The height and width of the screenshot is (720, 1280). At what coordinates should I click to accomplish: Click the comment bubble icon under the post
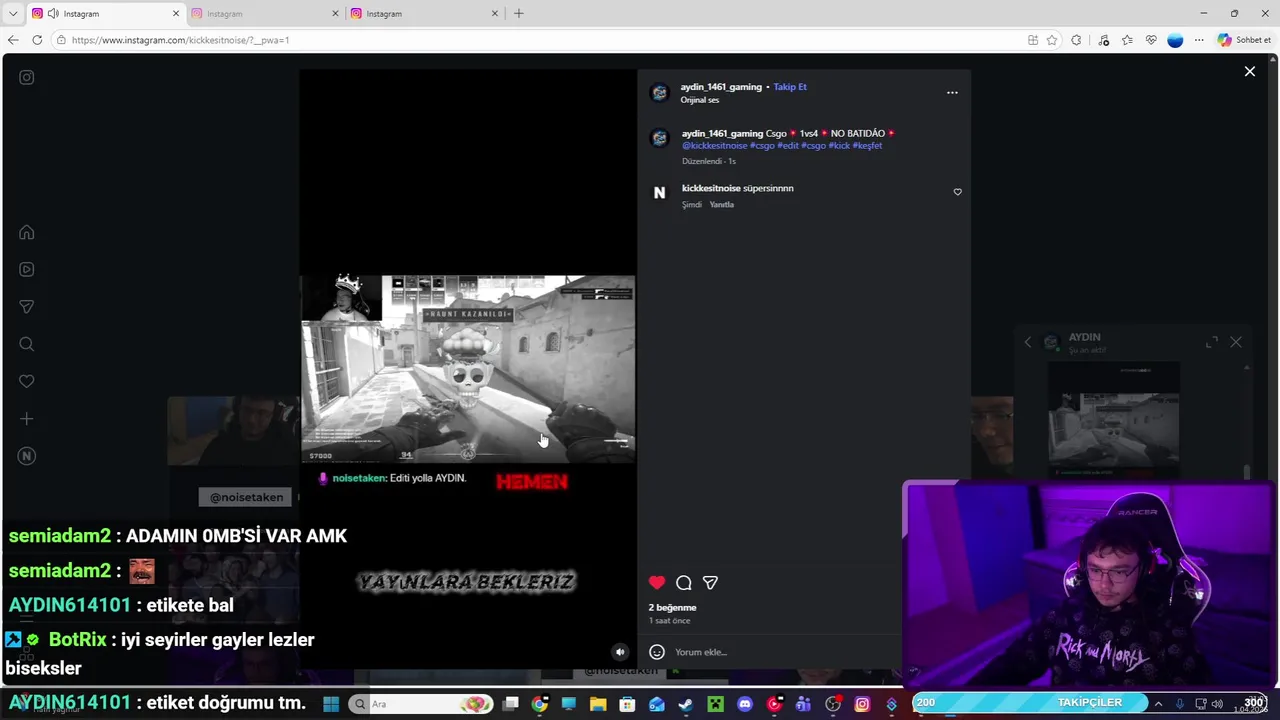pyautogui.click(x=684, y=583)
